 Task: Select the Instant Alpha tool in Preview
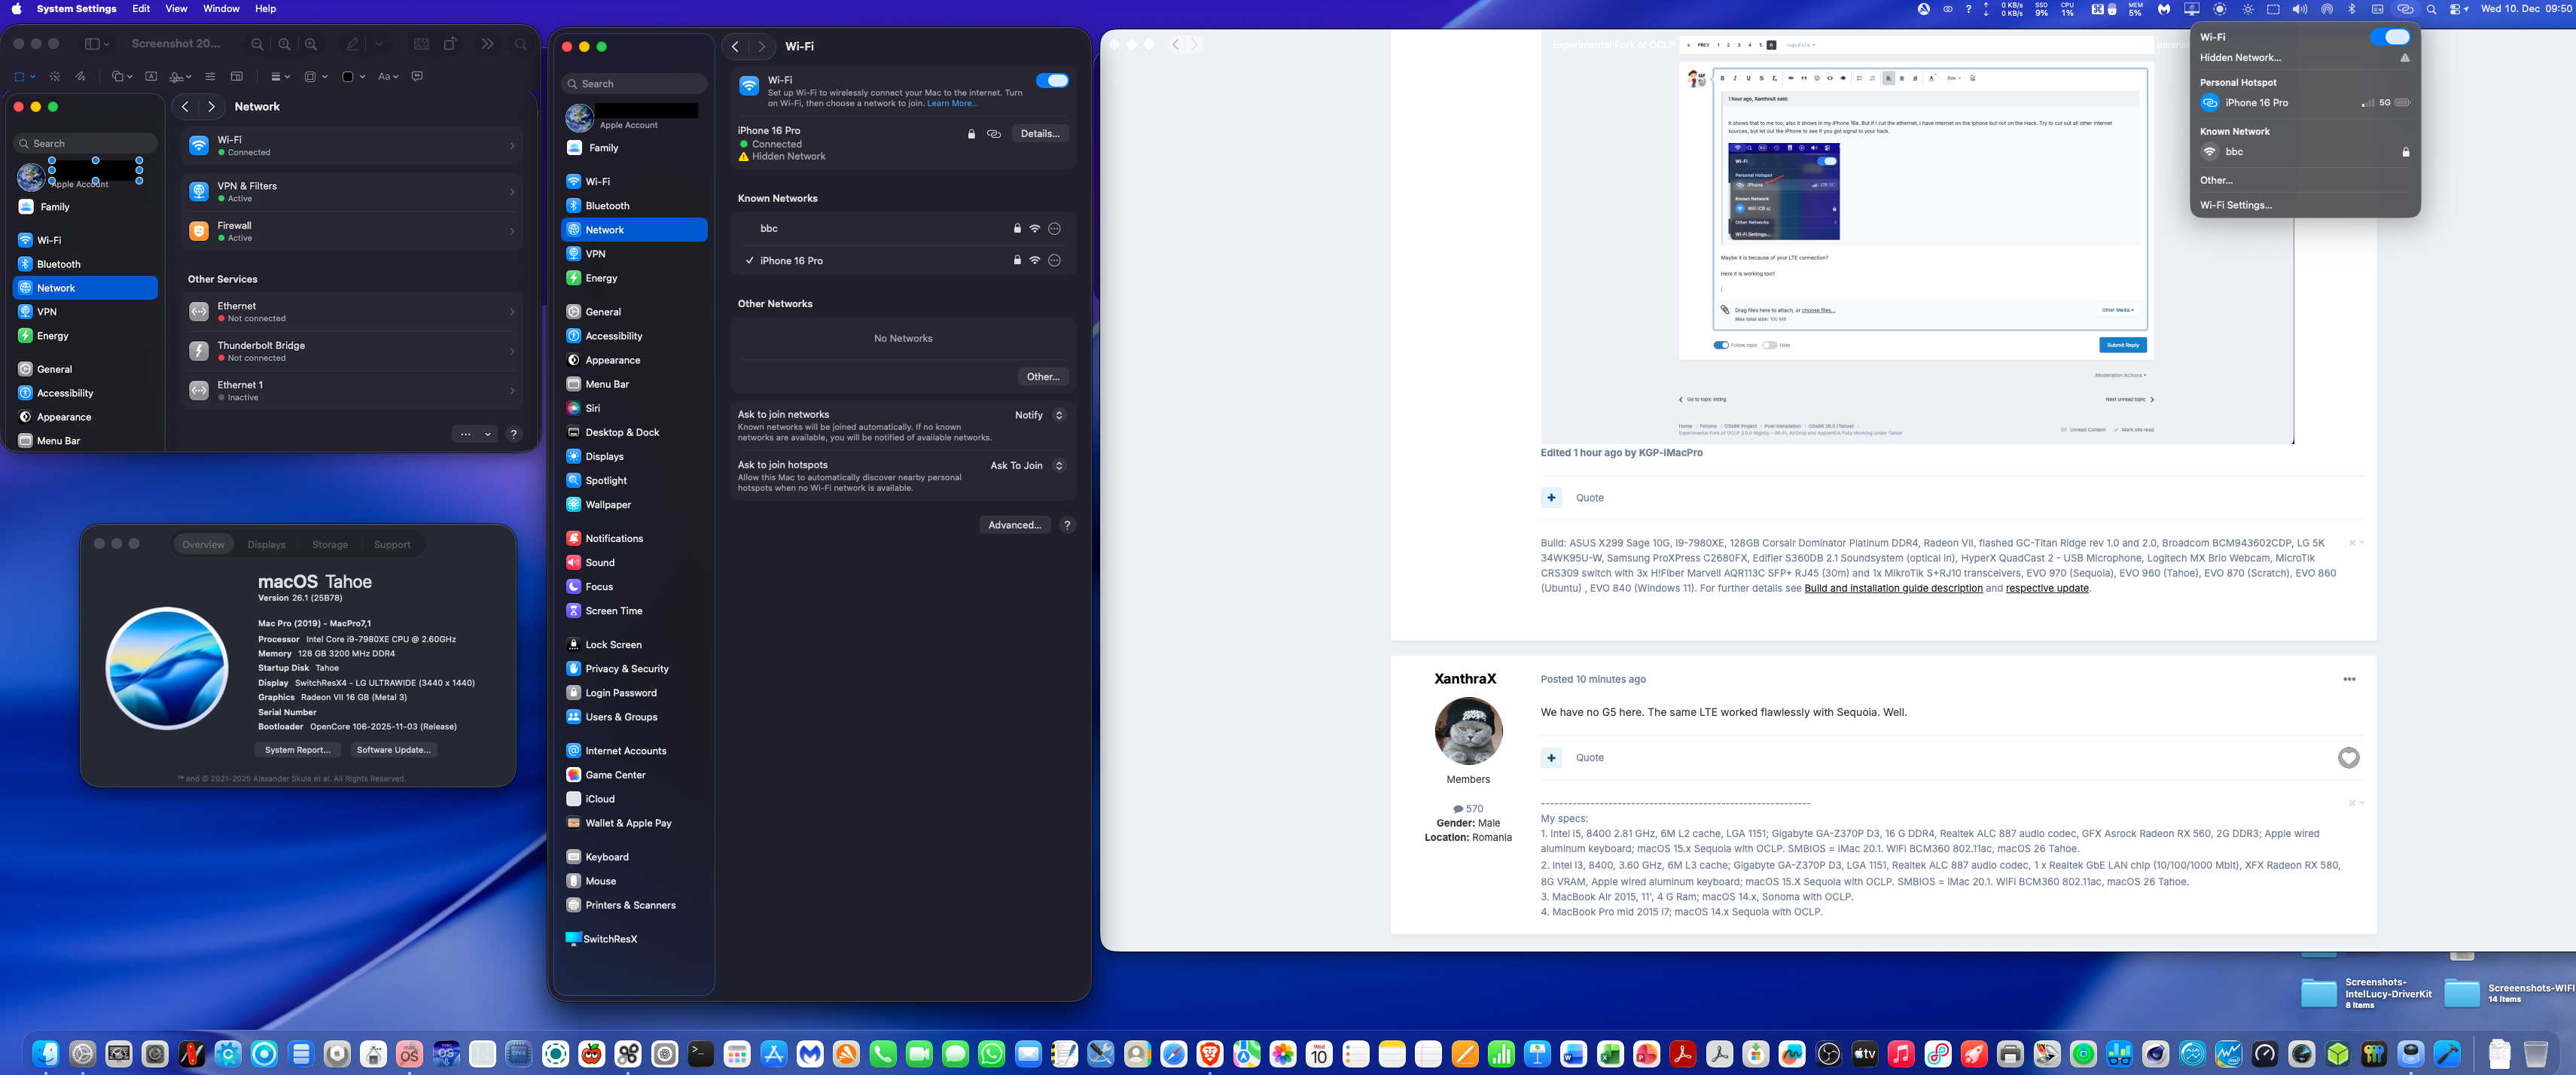tap(55, 77)
